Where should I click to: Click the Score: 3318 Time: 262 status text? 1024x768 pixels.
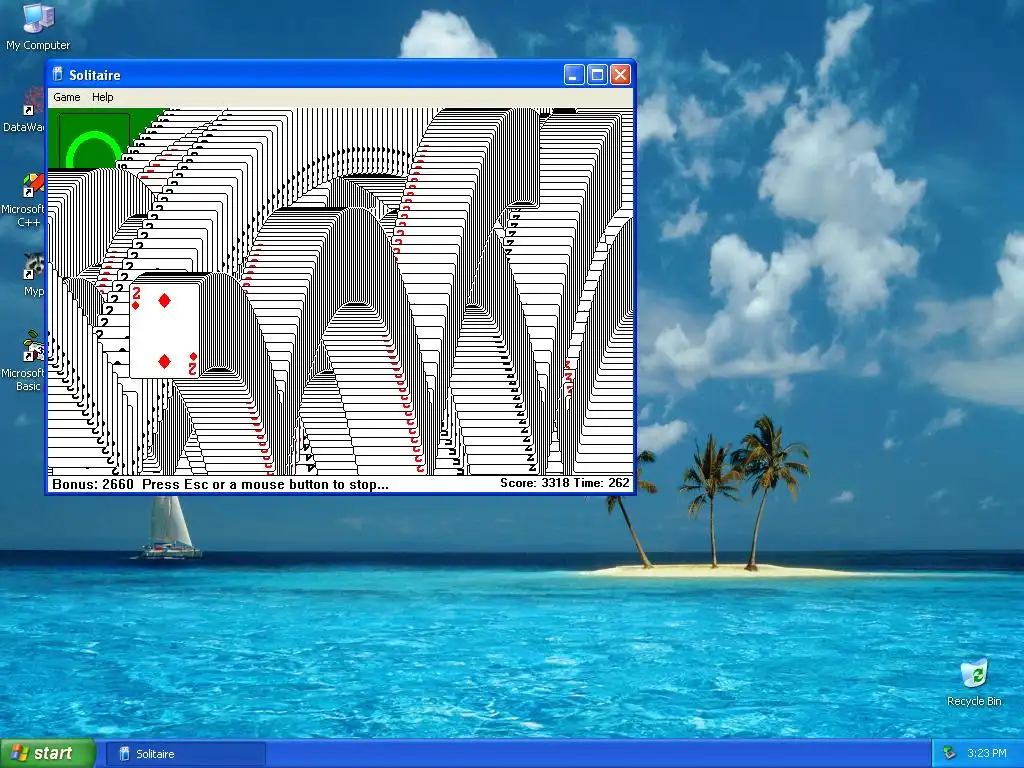(565, 483)
